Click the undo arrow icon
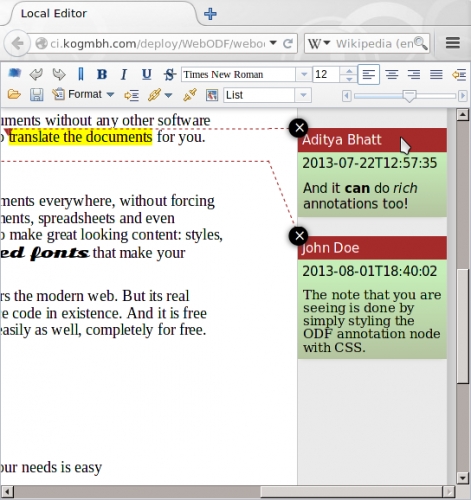This screenshot has height=500, width=471. pos(36,74)
